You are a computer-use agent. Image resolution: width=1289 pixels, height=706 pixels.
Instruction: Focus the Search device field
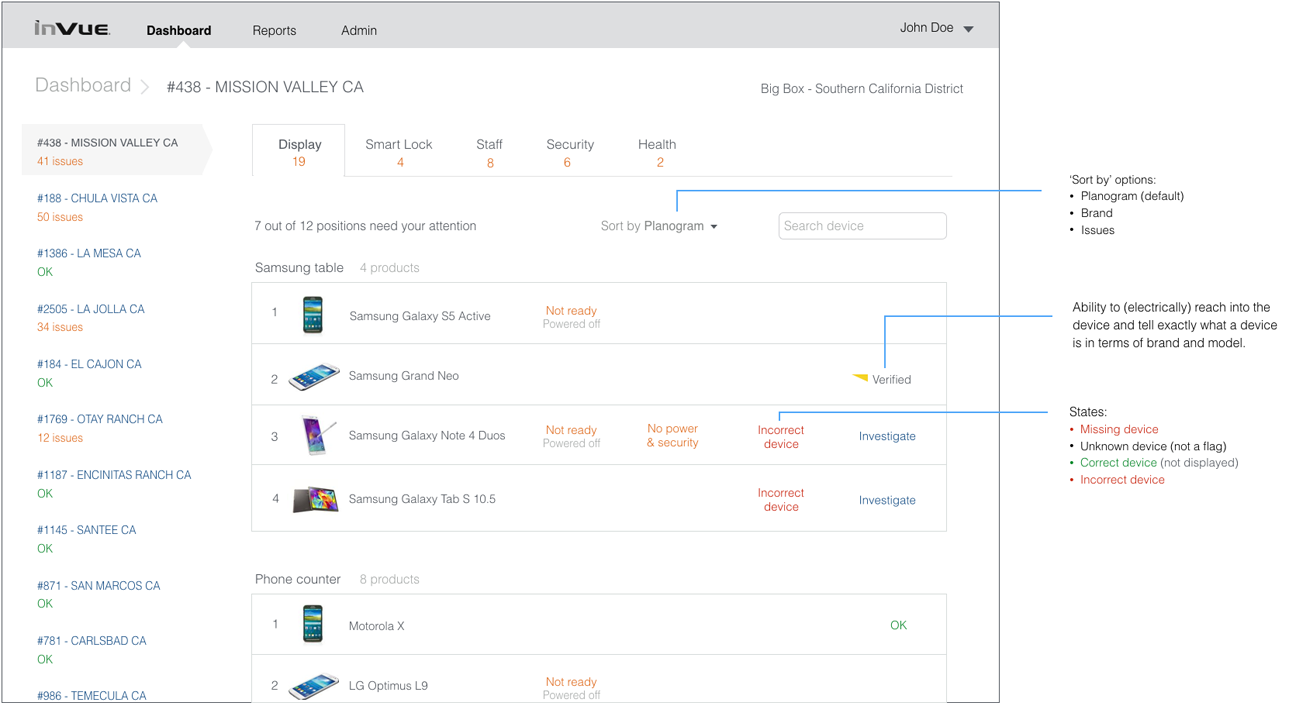[x=862, y=226]
